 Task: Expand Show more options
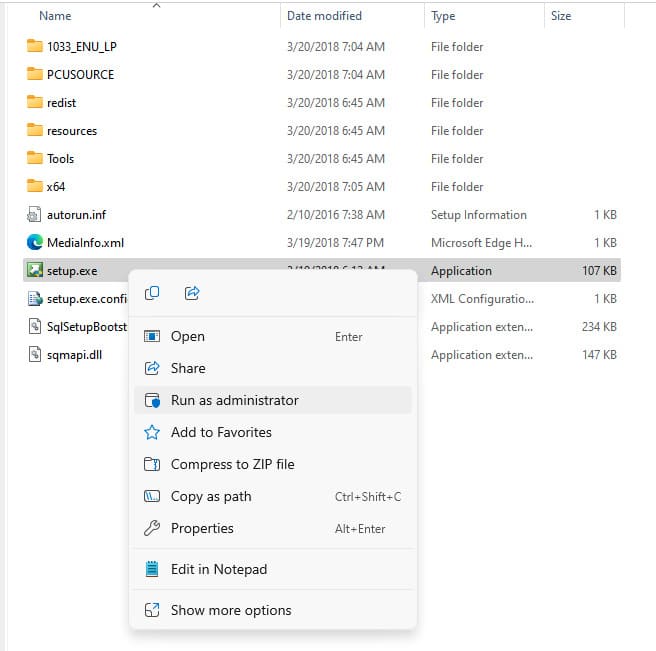click(231, 610)
